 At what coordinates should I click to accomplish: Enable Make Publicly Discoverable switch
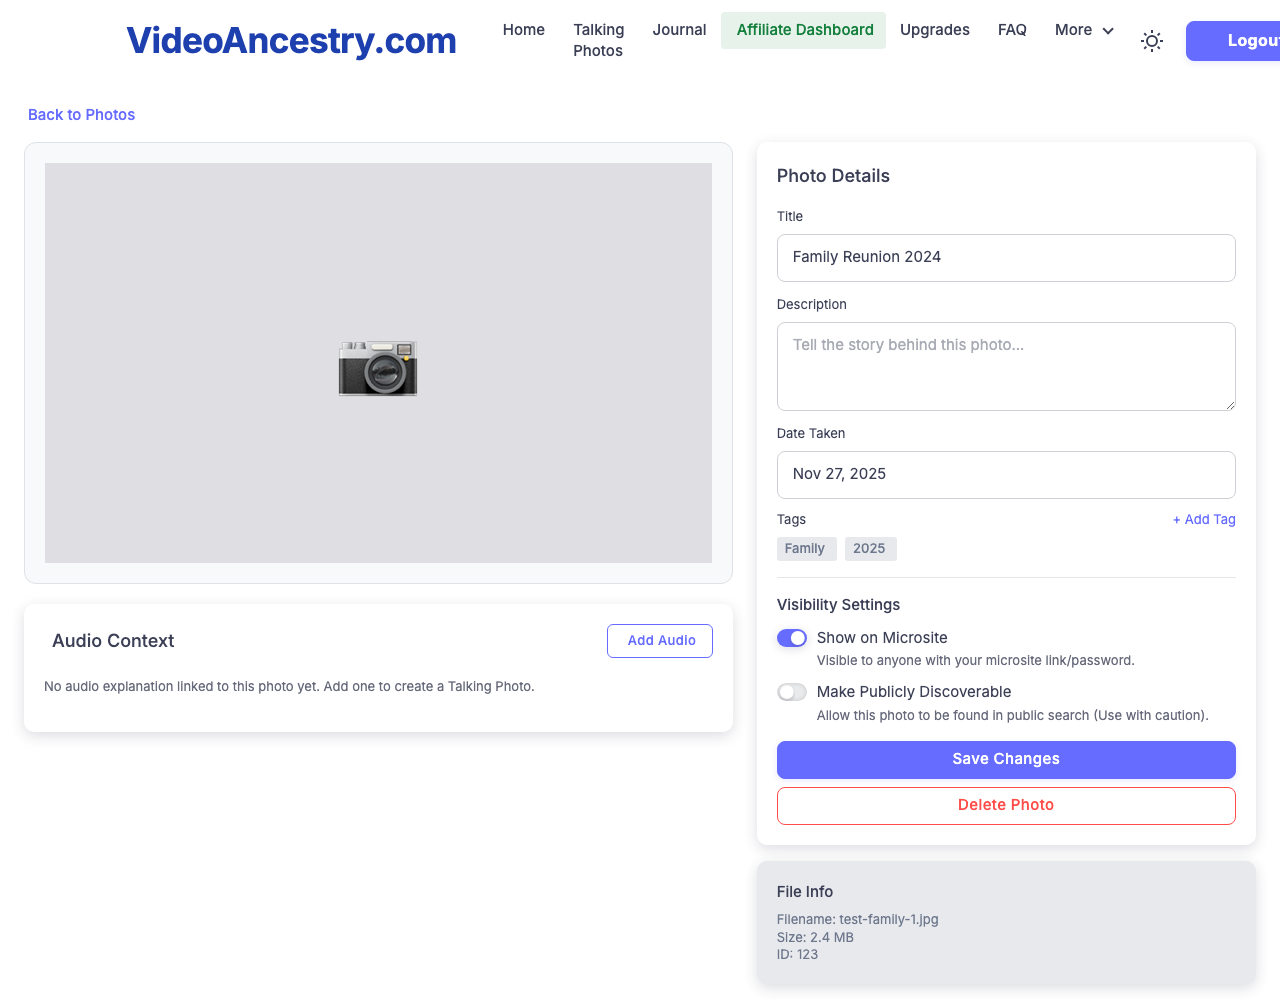[x=792, y=692]
